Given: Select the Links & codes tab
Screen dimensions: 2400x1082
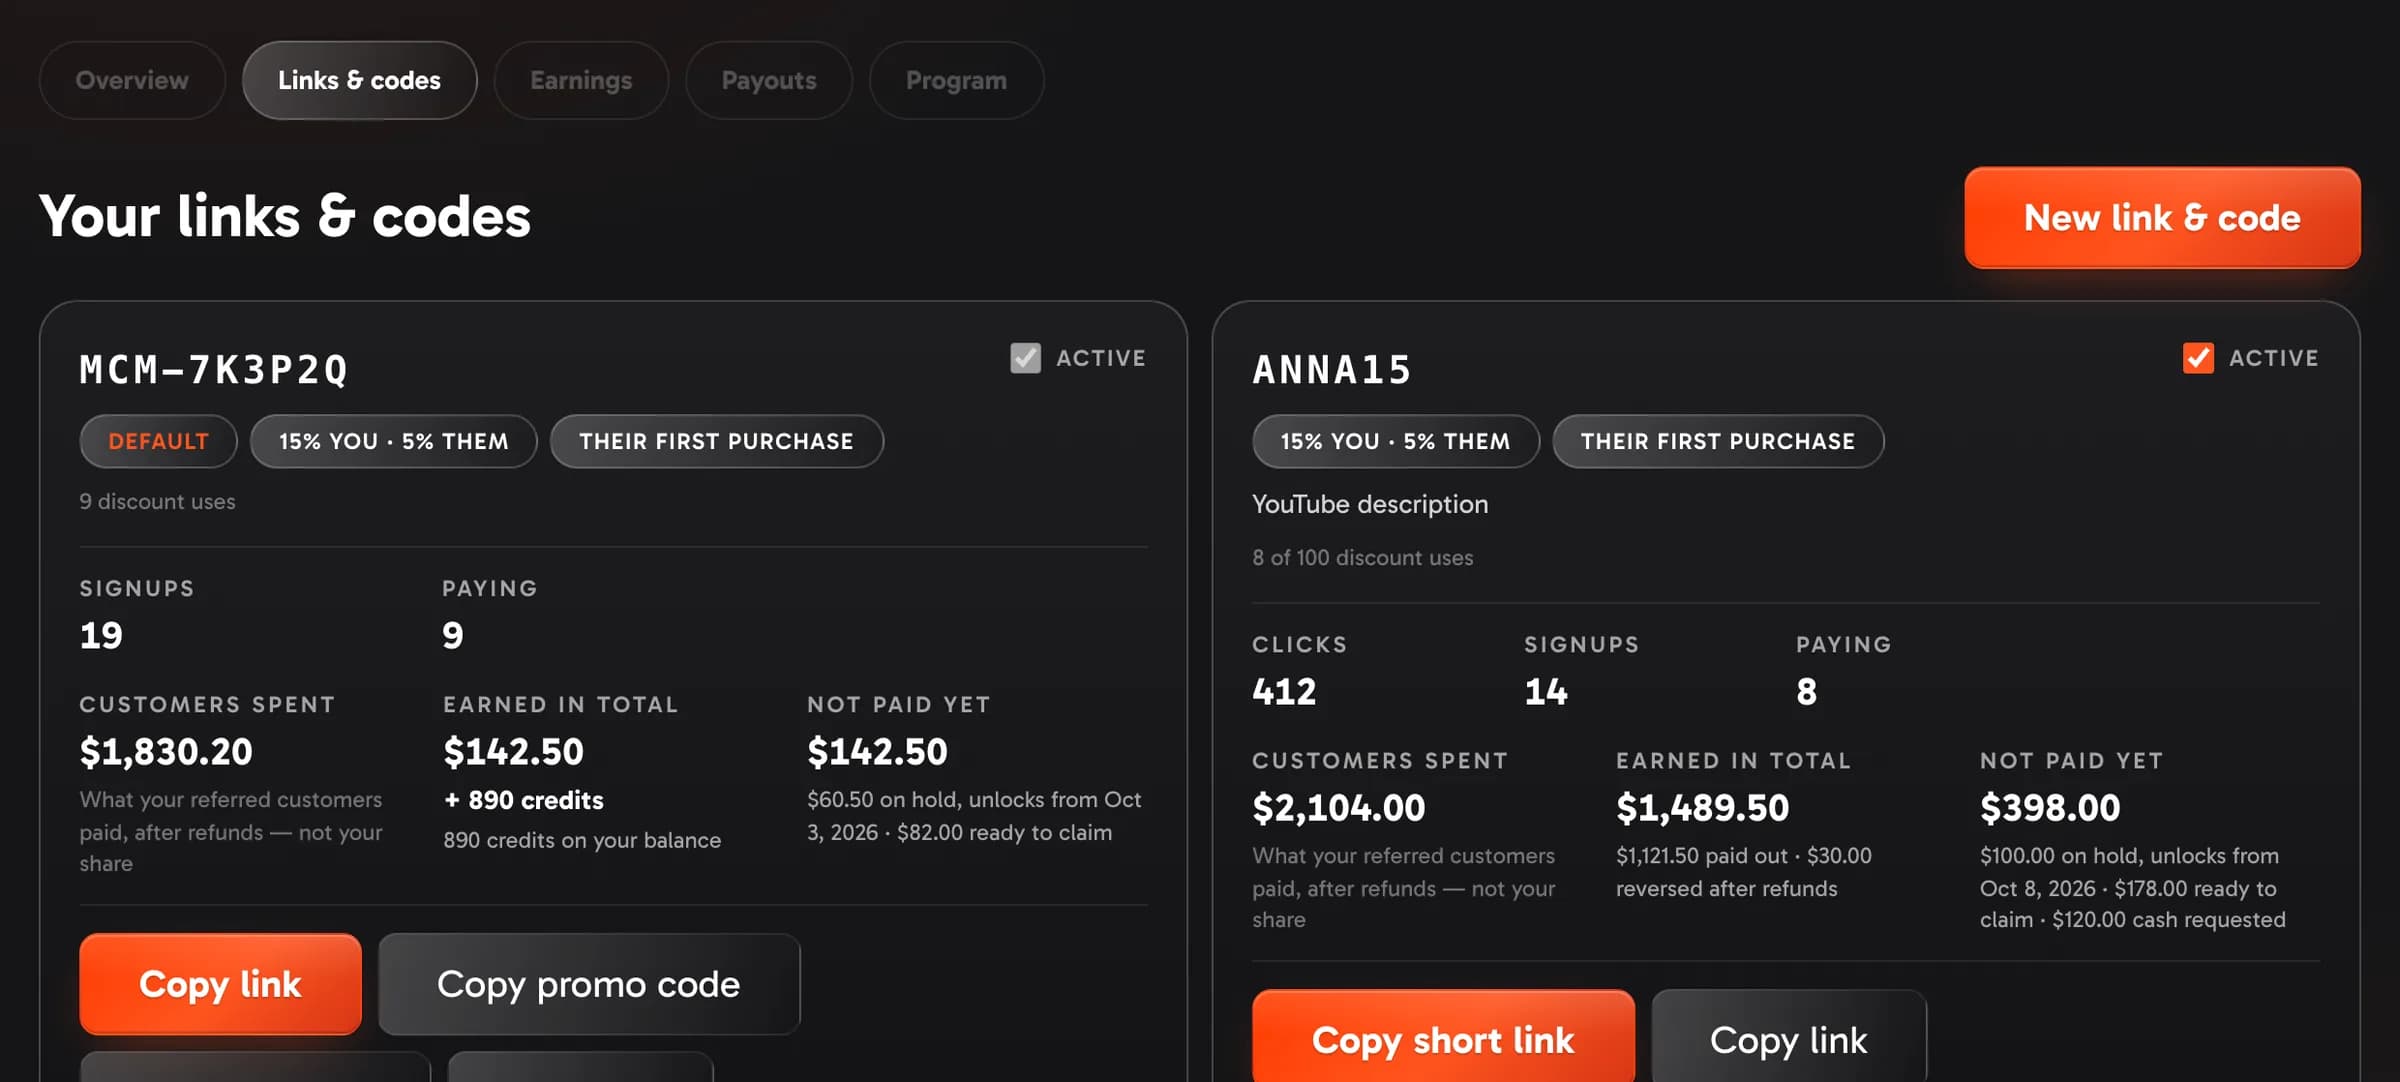Looking at the screenshot, I should coord(359,80).
